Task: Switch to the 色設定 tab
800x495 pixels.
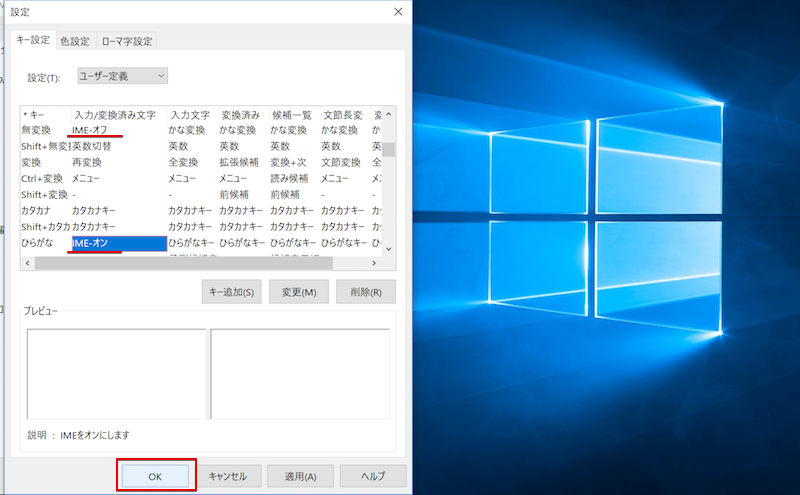Action: tap(74, 41)
